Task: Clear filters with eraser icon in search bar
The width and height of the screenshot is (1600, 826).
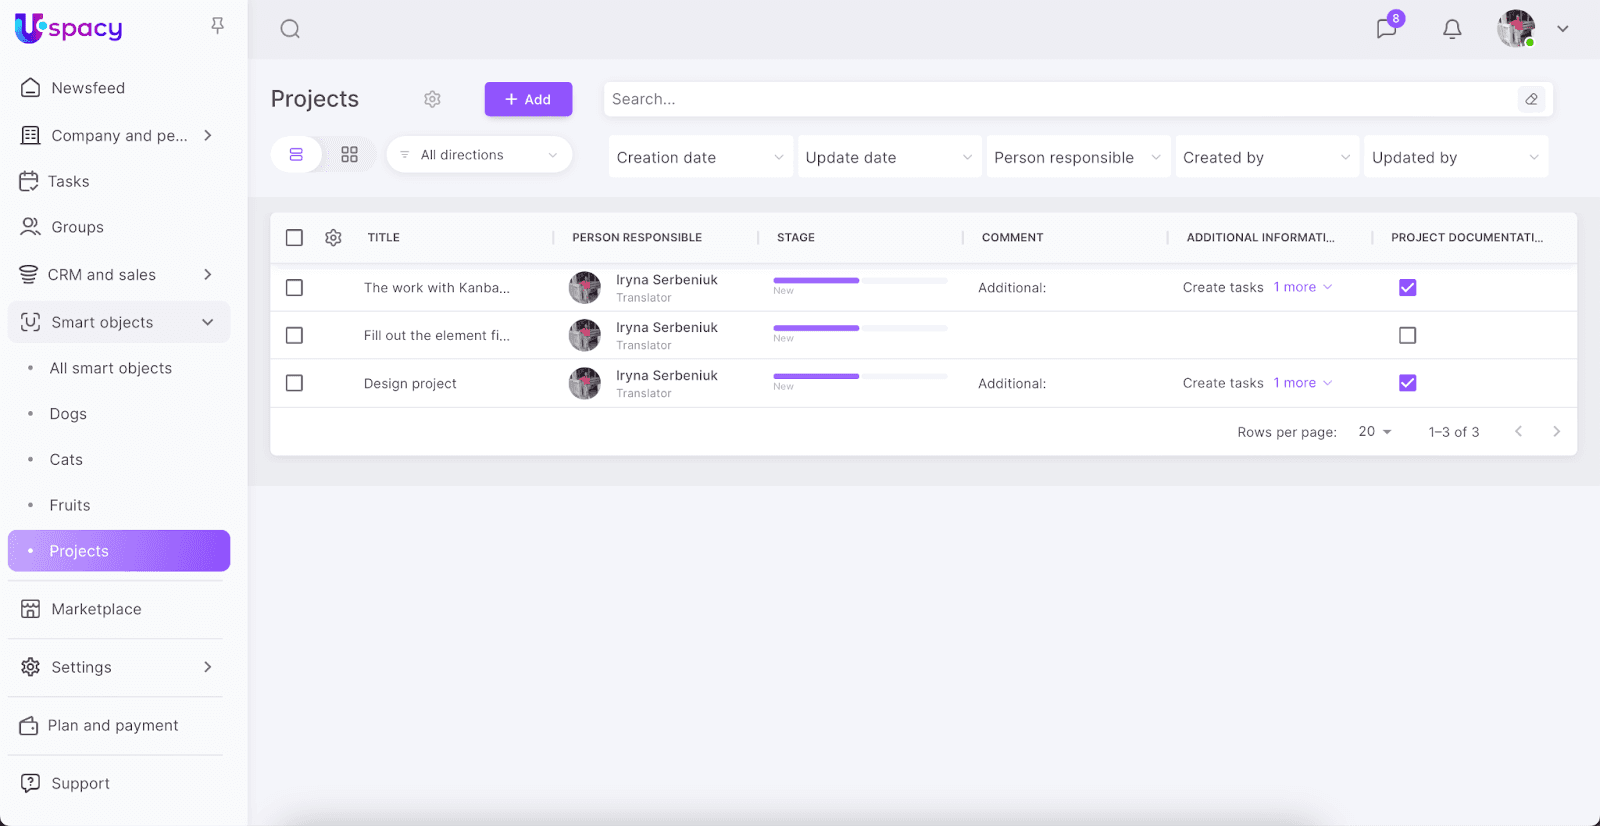Action: click(x=1531, y=99)
